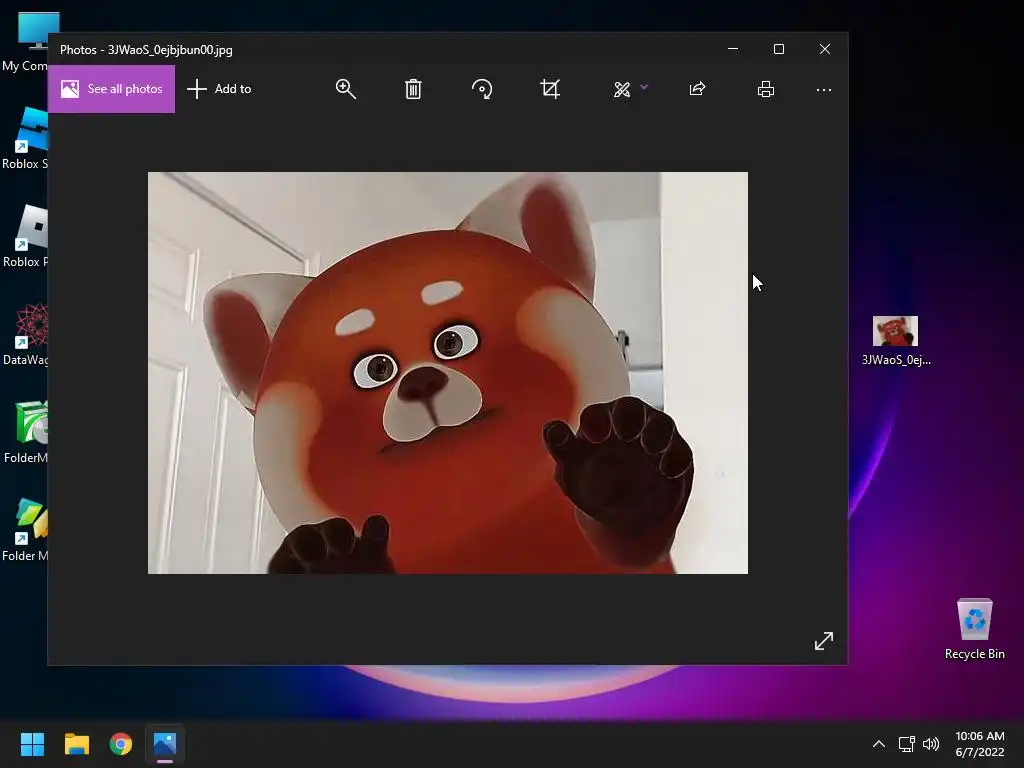Select the DataWag desktop shortcut
This screenshot has width=1024, height=768.
point(25,334)
